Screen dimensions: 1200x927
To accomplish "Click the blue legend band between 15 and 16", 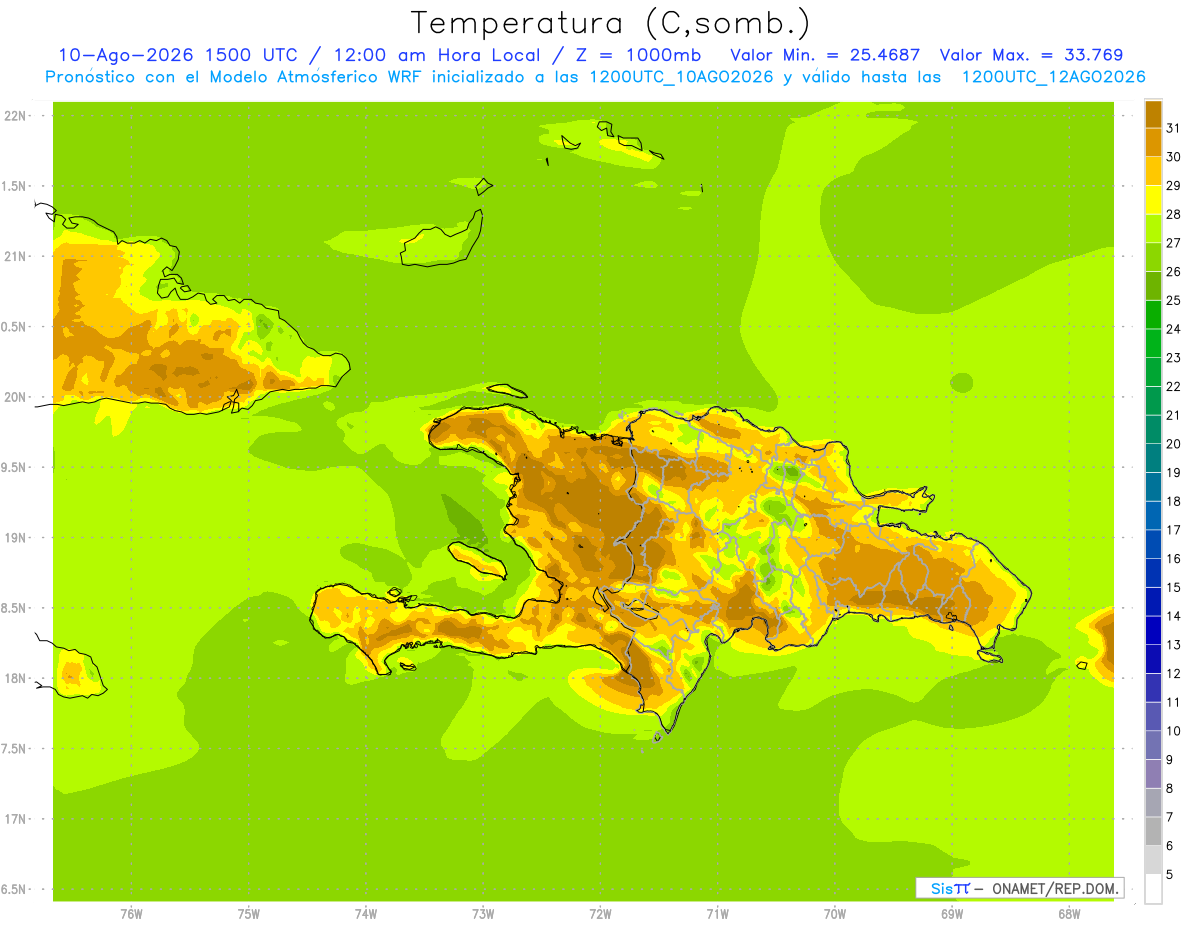I will pos(1153,573).
